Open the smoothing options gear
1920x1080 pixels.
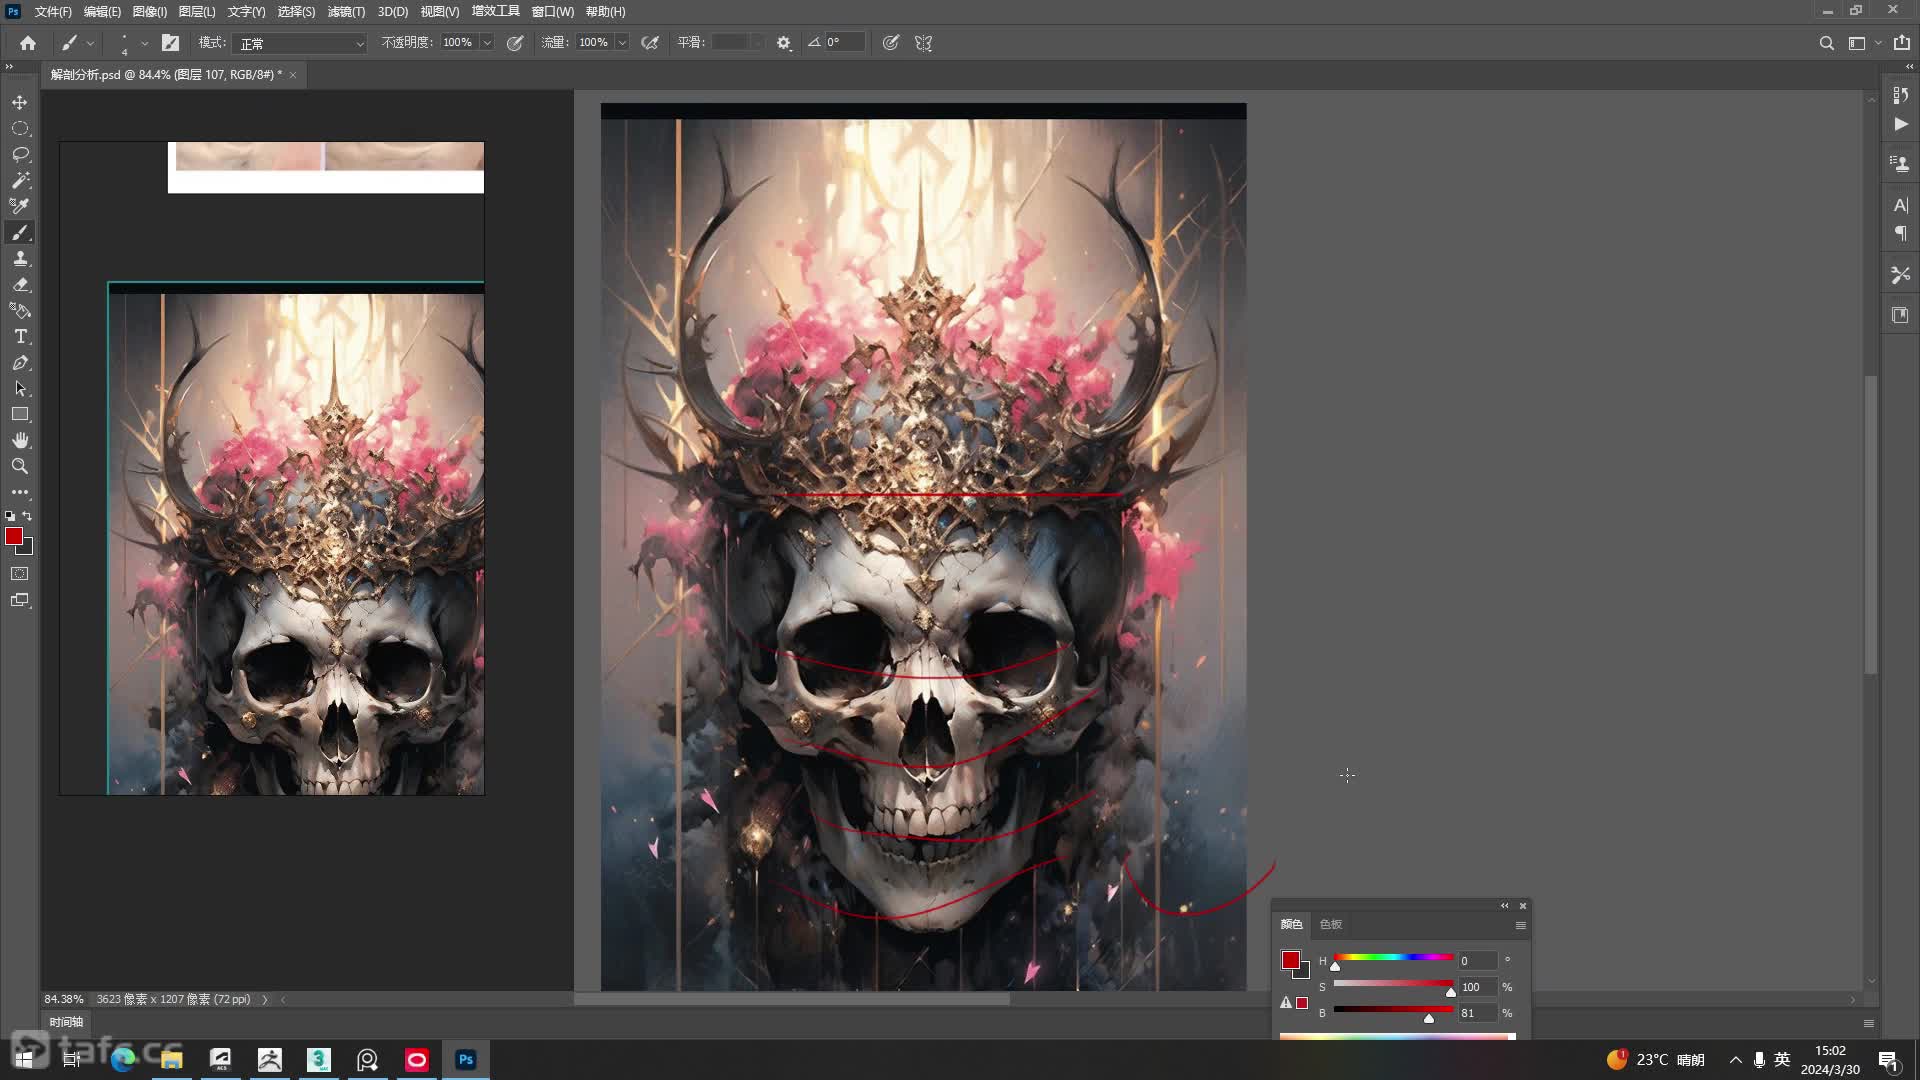784,43
